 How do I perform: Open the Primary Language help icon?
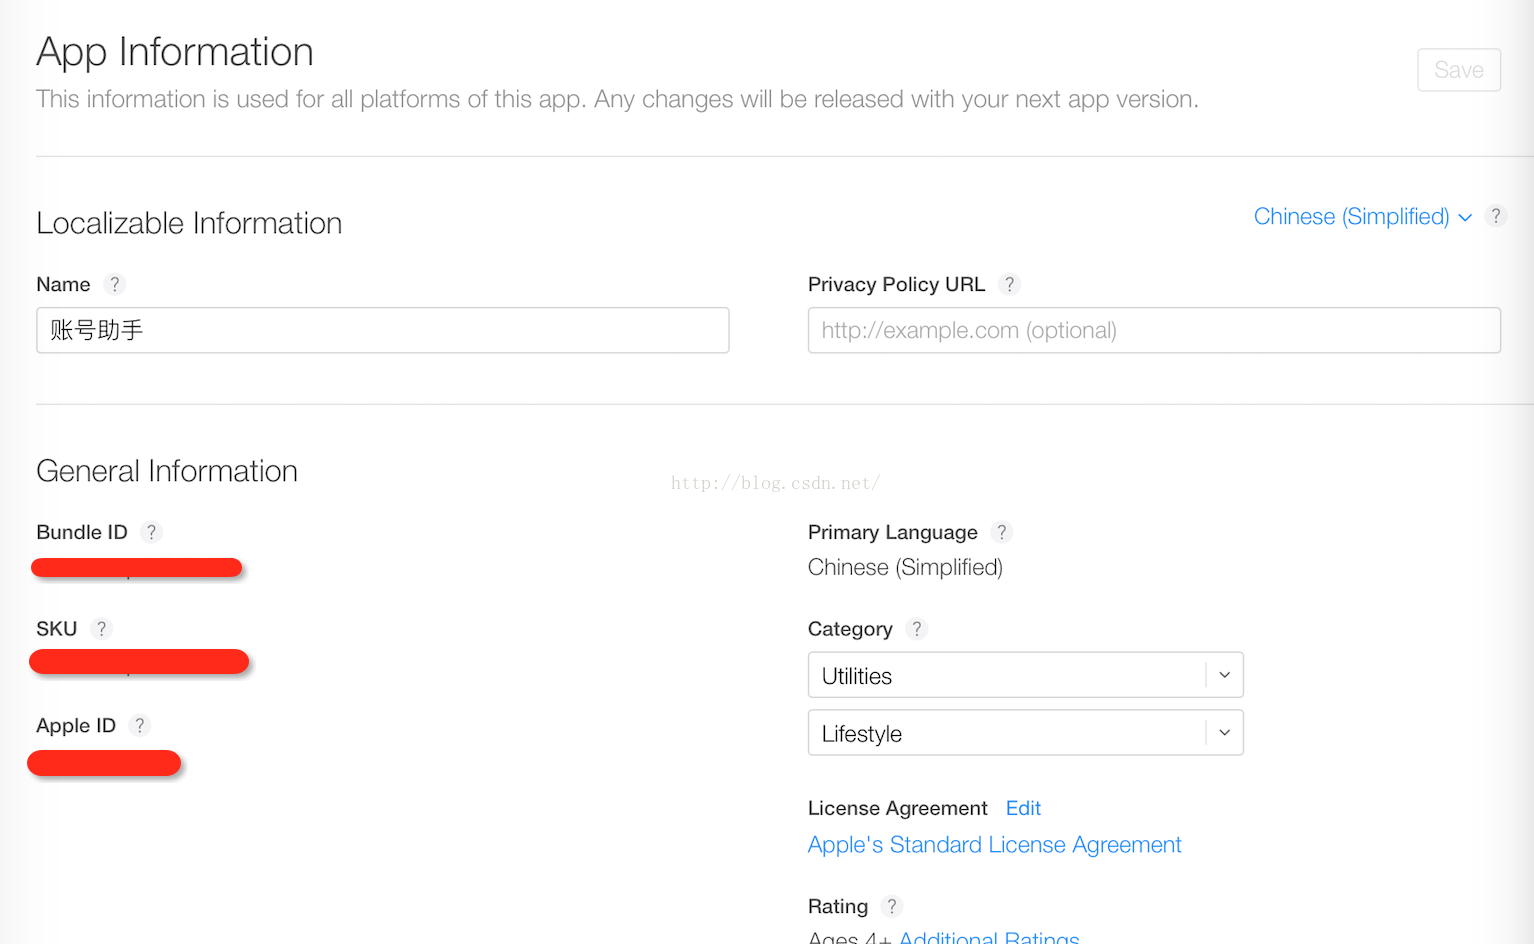1001,532
